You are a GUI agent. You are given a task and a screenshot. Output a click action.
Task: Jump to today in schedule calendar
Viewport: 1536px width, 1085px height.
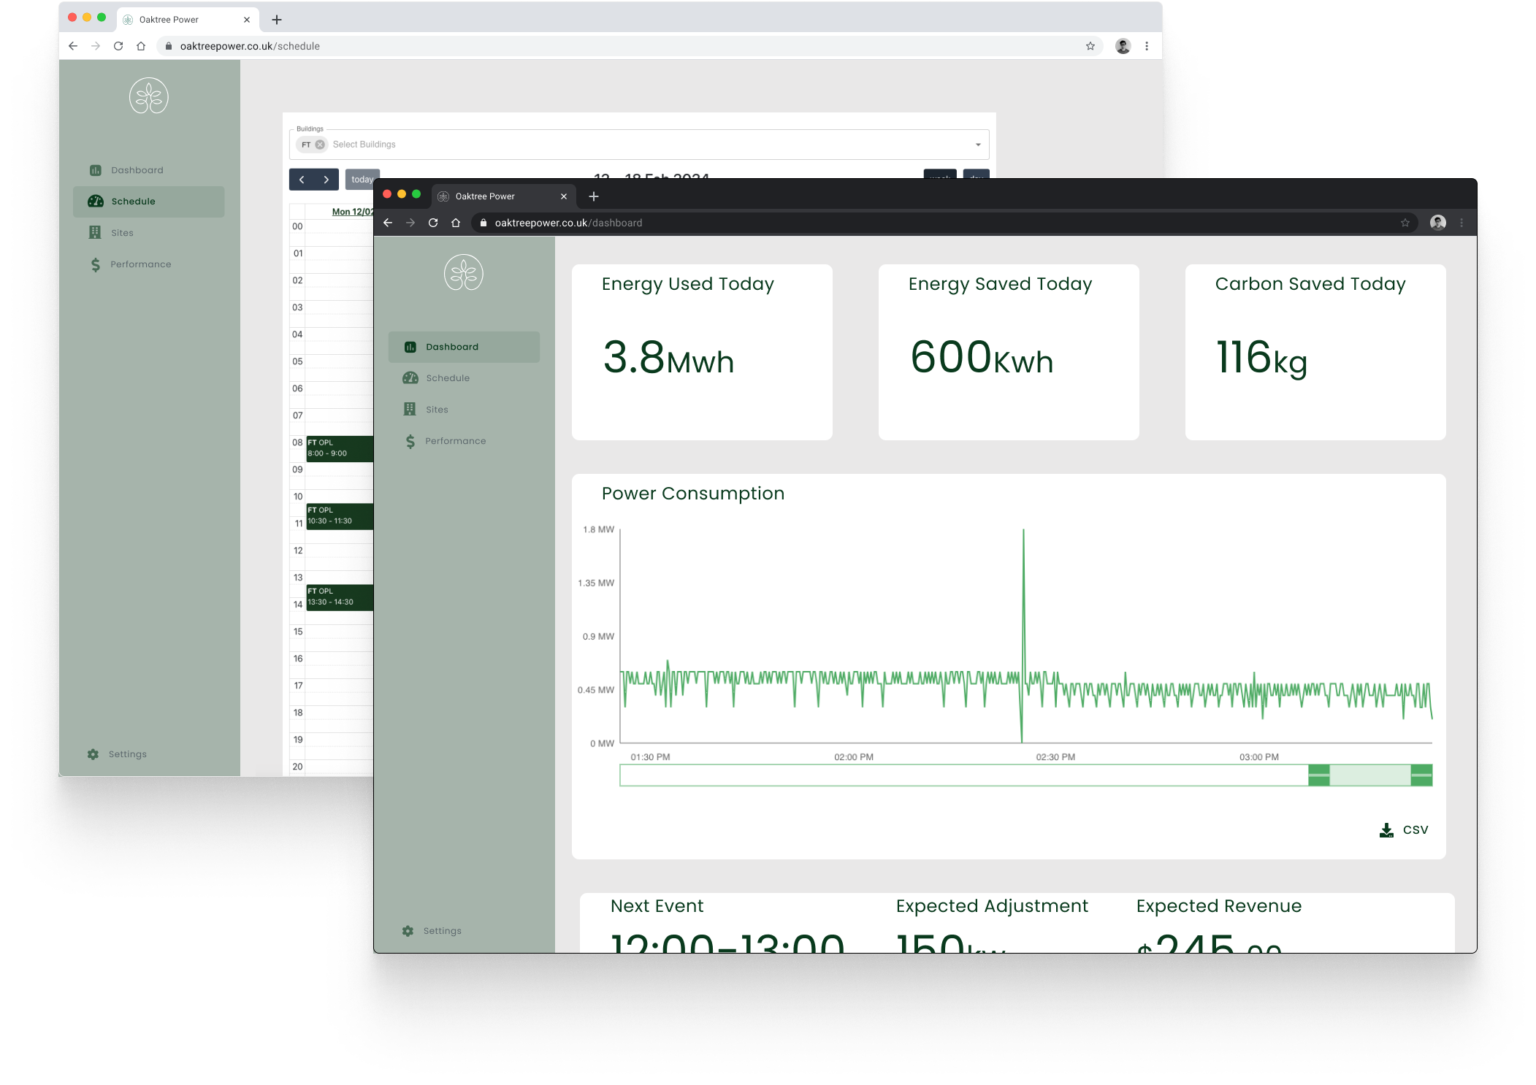[x=361, y=180]
